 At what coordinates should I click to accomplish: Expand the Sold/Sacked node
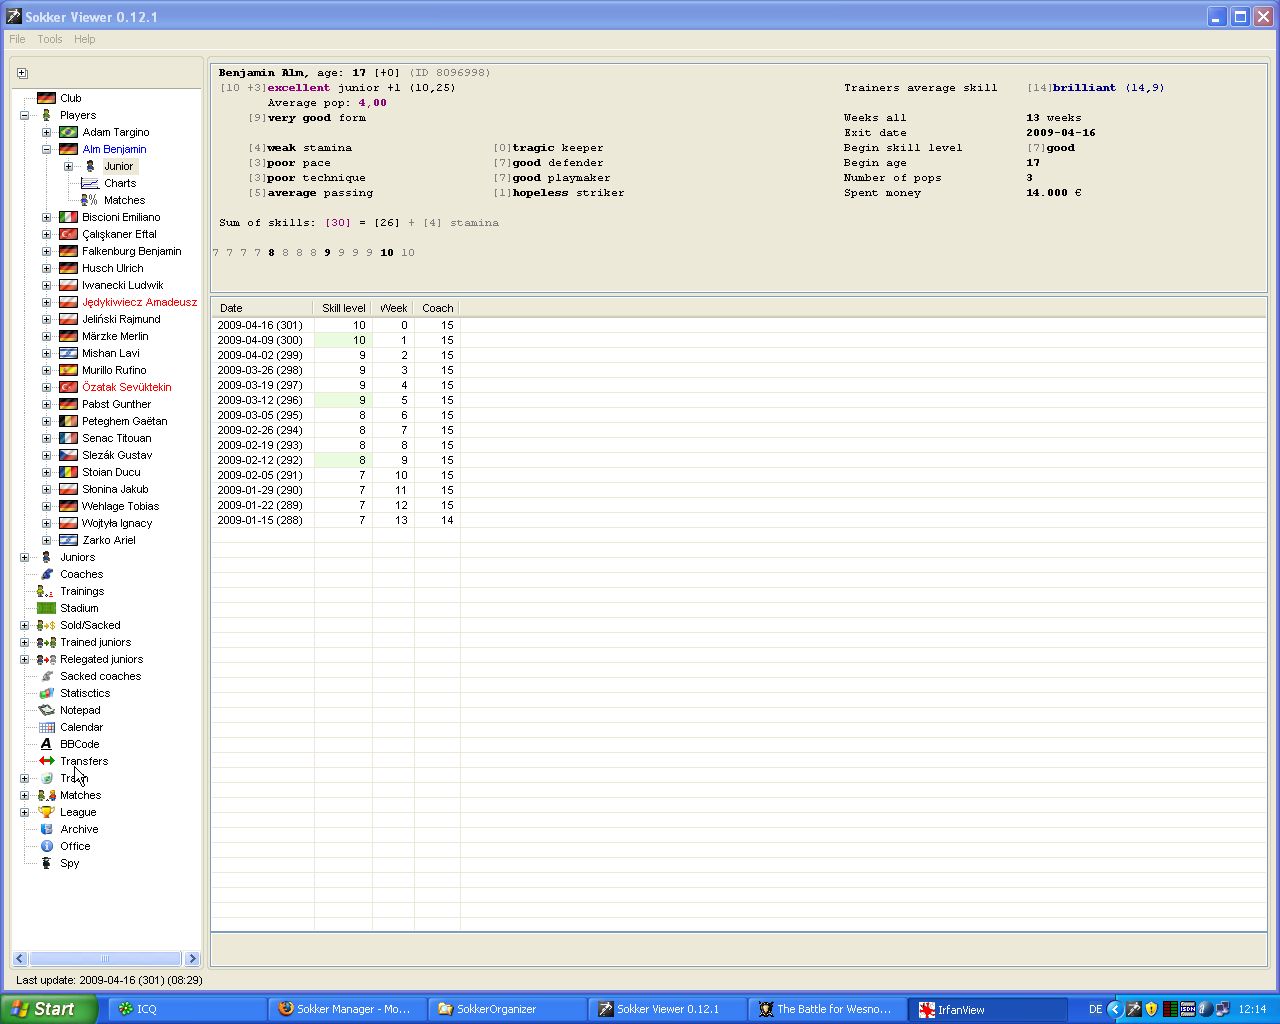pos(24,625)
